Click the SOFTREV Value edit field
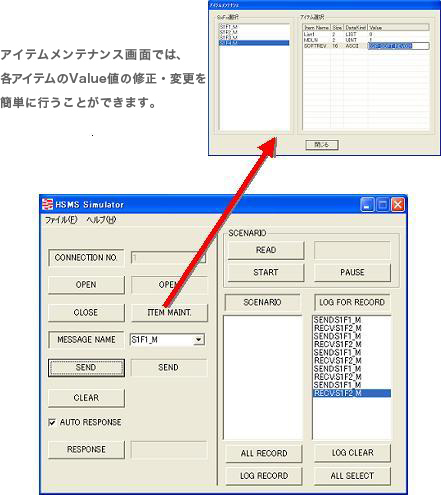This screenshot has height=495, width=441. click(398, 46)
